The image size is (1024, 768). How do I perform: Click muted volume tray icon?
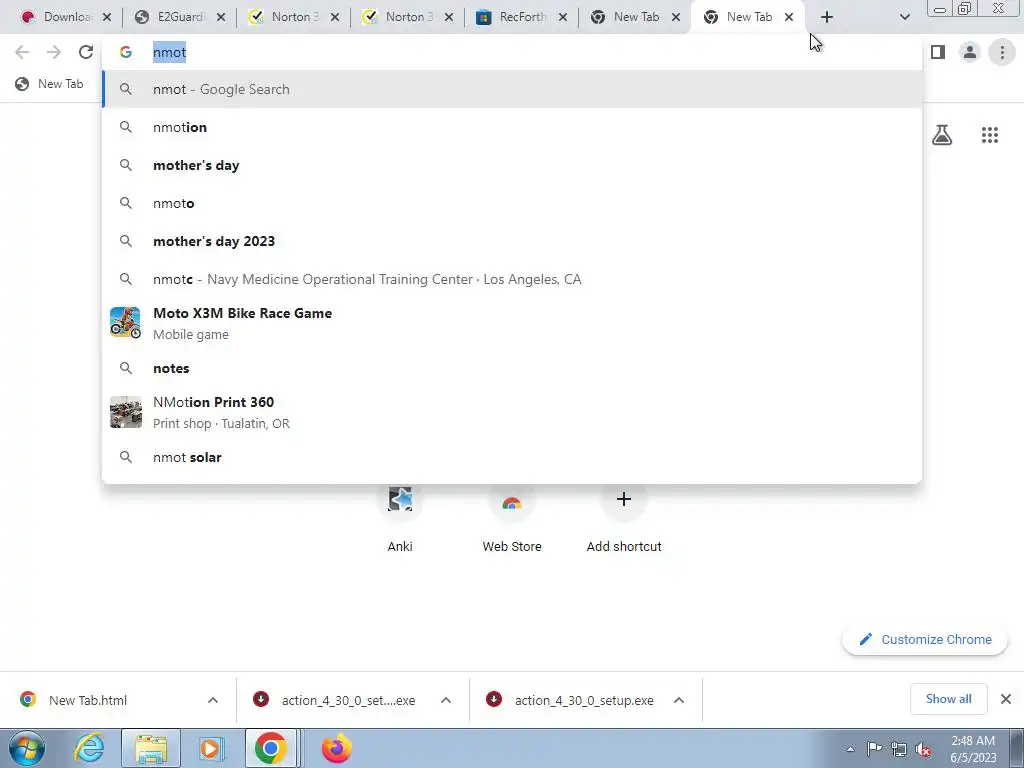(923, 749)
